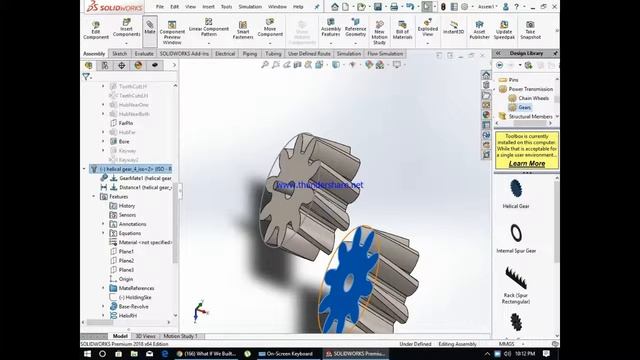Open ConfigurationManager tab icon
This screenshot has height=360, width=640.
point(122,65)
